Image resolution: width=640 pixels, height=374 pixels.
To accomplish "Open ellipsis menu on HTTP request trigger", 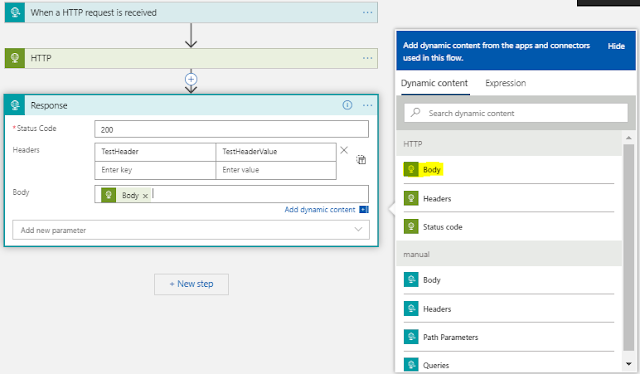I will pos(367,13).
